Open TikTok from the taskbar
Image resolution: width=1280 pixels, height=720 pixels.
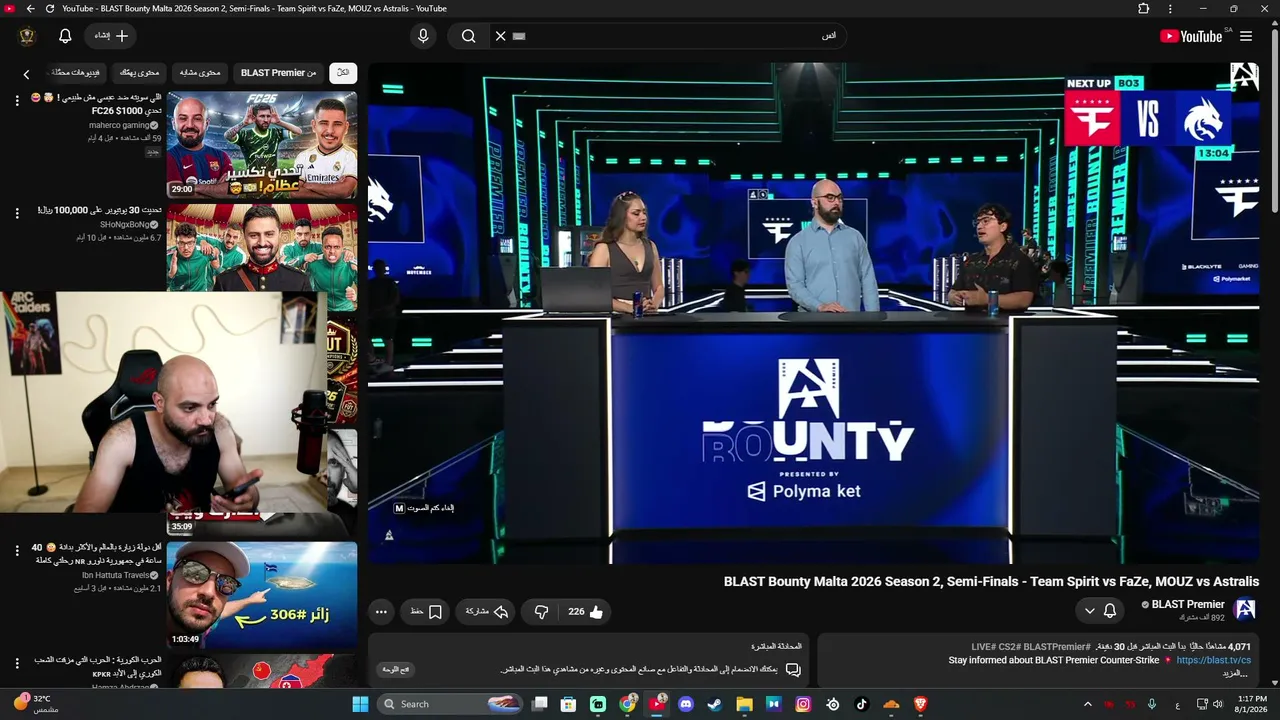862,704
